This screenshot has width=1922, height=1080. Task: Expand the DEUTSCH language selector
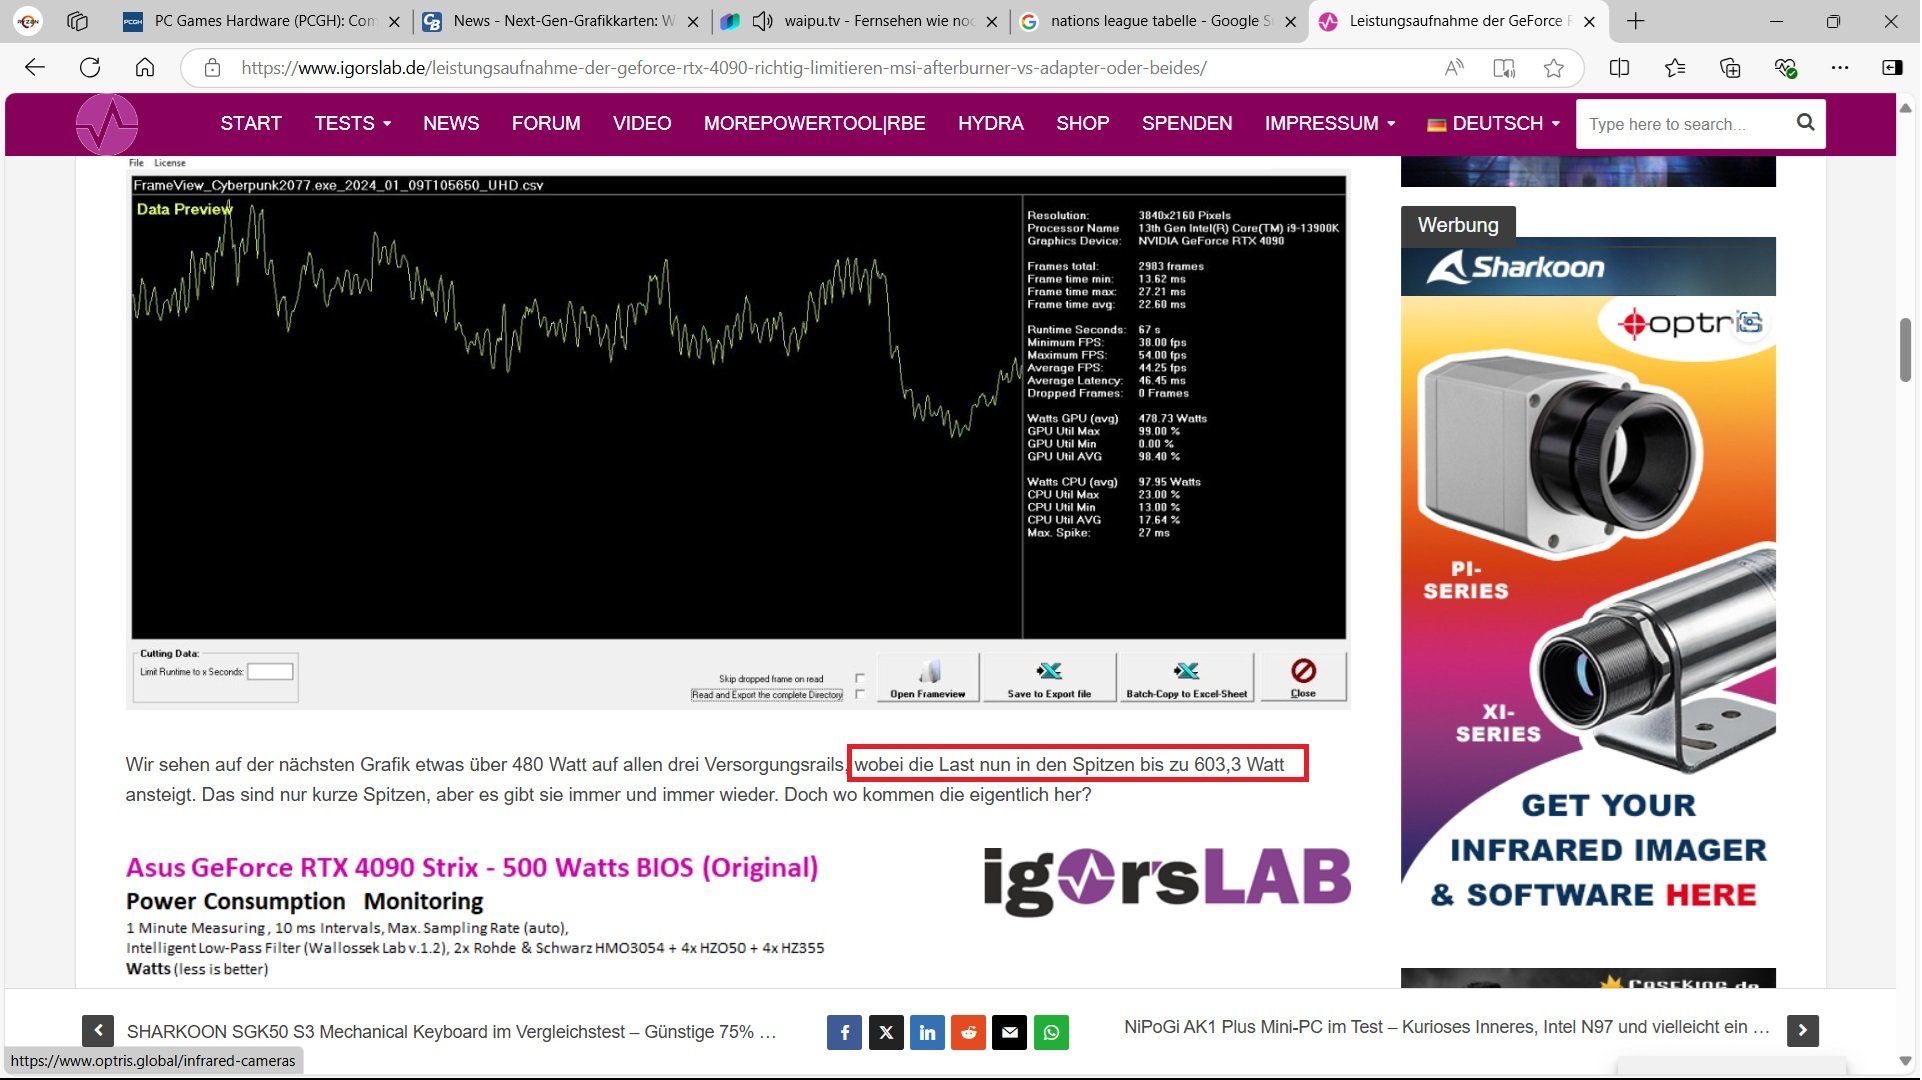click(1494, 124)
